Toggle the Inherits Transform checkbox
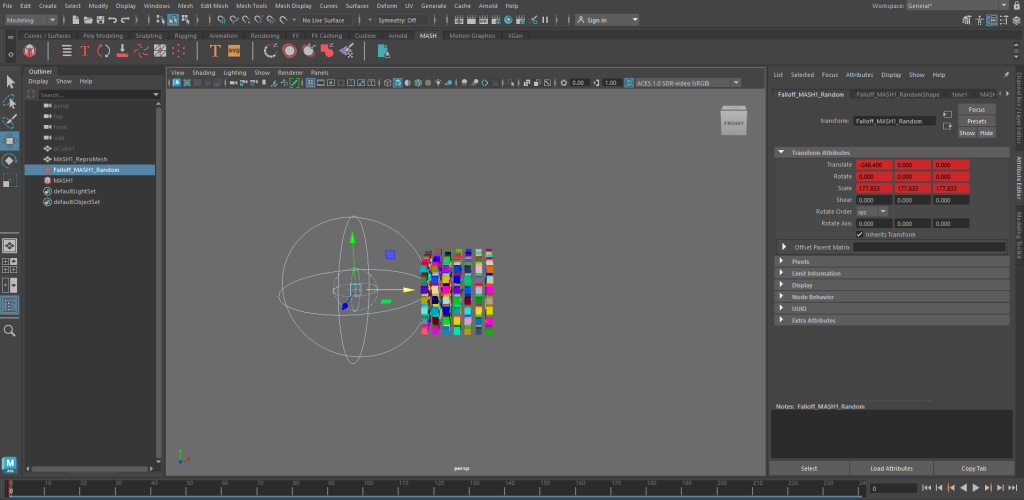1024x500 pixels. [859, 234]
